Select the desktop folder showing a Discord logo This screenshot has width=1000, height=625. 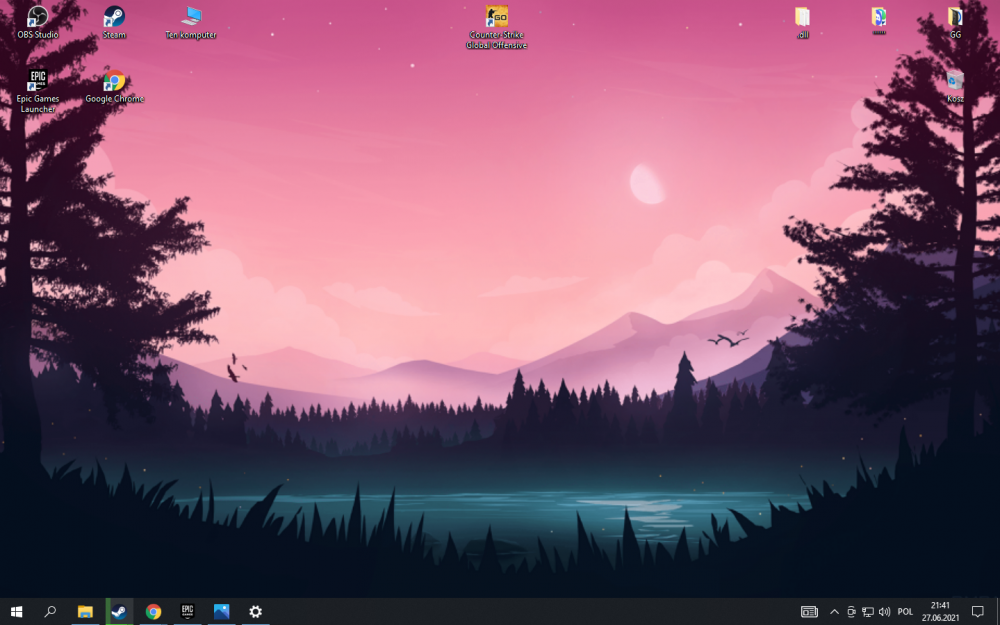[x=879, y=20]
